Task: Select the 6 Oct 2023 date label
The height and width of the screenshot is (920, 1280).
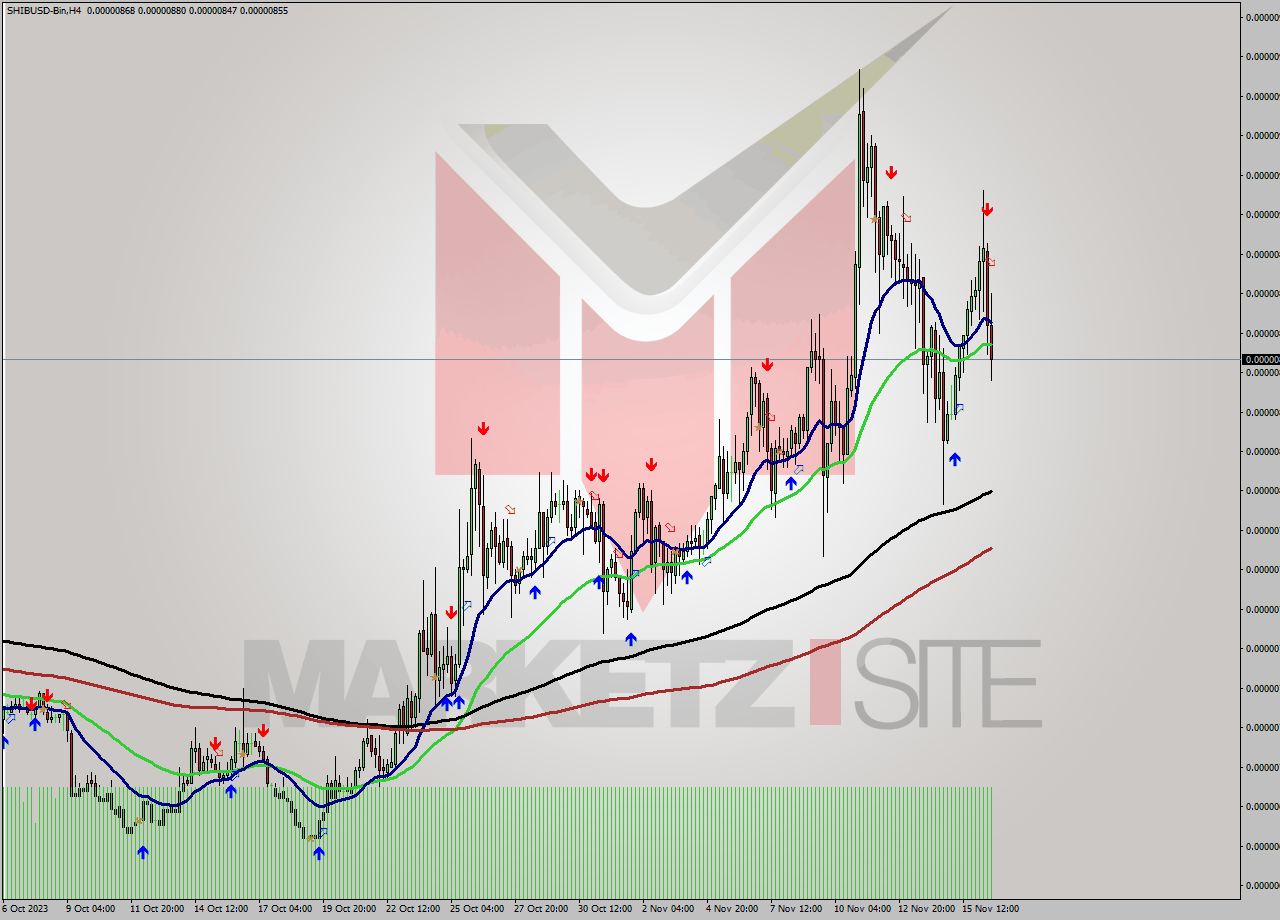Action: tap(27, 909)
